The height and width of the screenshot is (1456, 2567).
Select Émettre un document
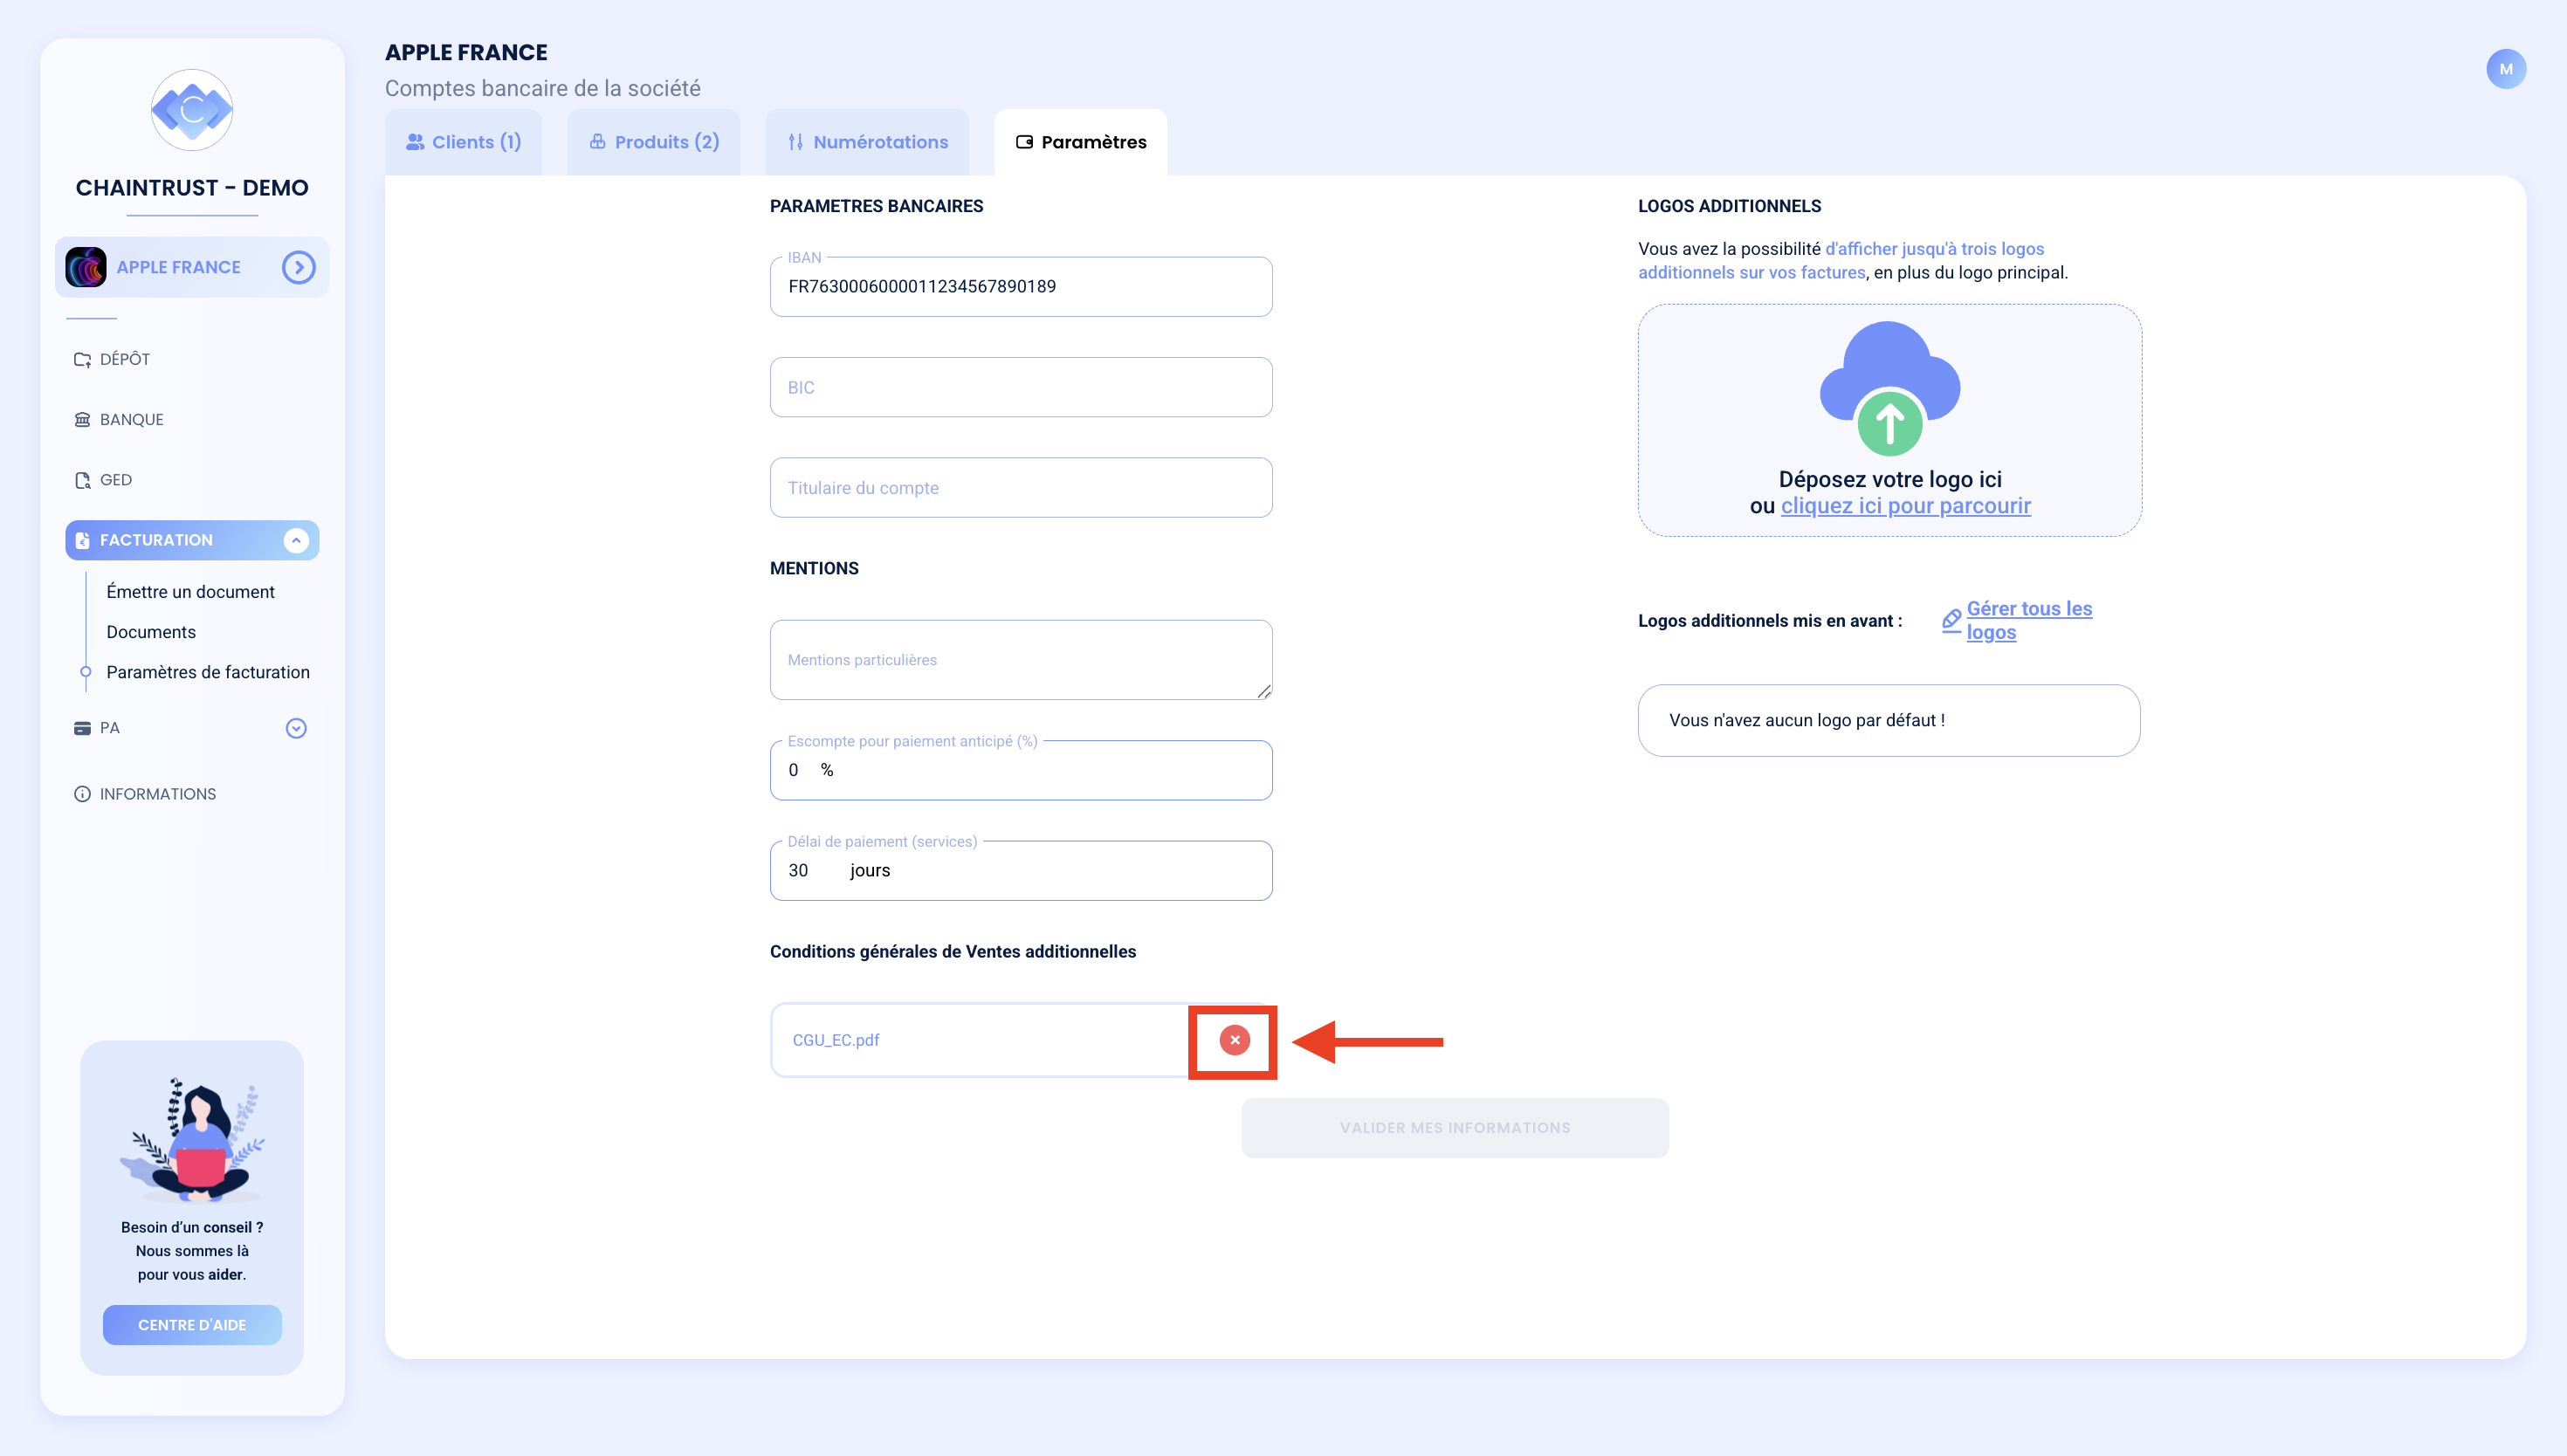(x=190, y=592)
